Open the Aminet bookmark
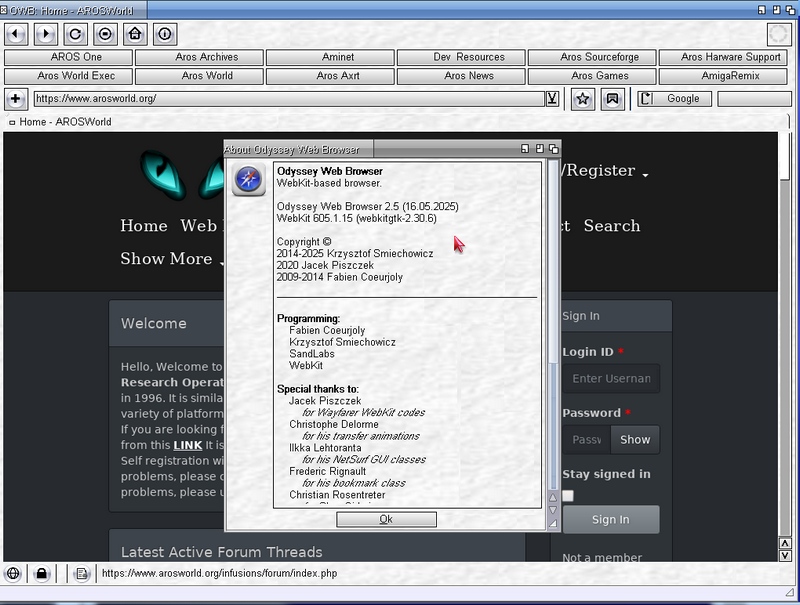800x605 pixels. (330, 57)
